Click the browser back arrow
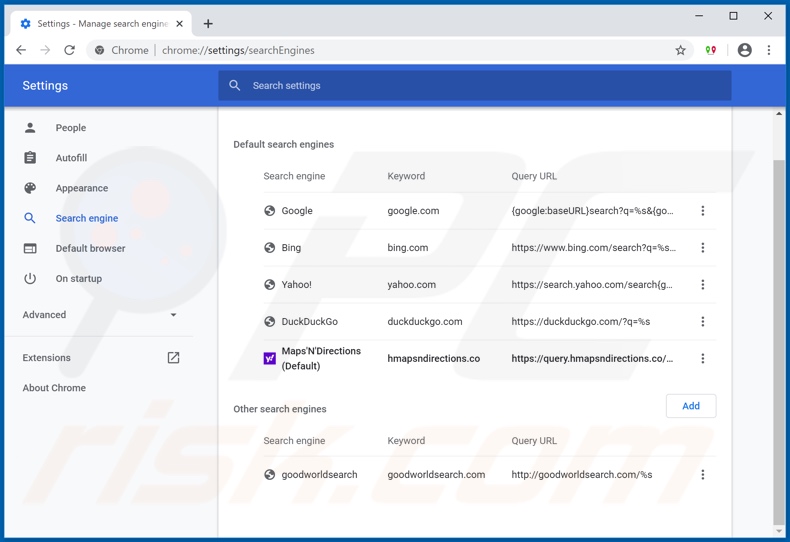The image size is (790, 542). click(x=21, y=50)
